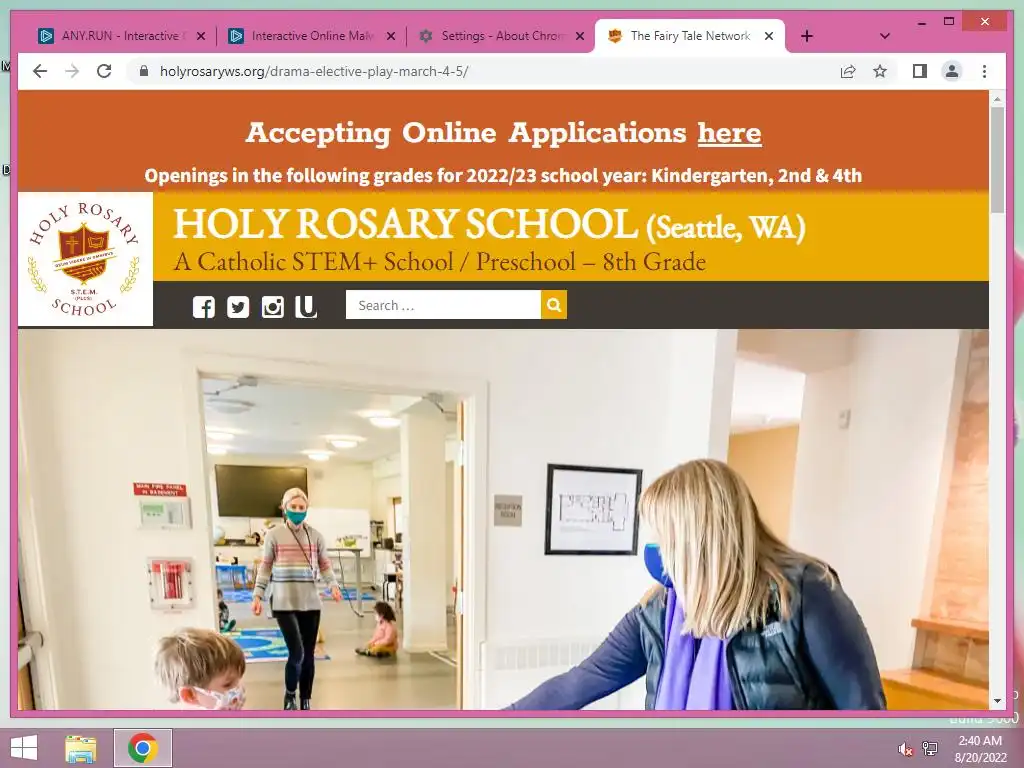Open the Chrome profile avatar button
Screen dimensions: 1024x768
click(952, 71)
